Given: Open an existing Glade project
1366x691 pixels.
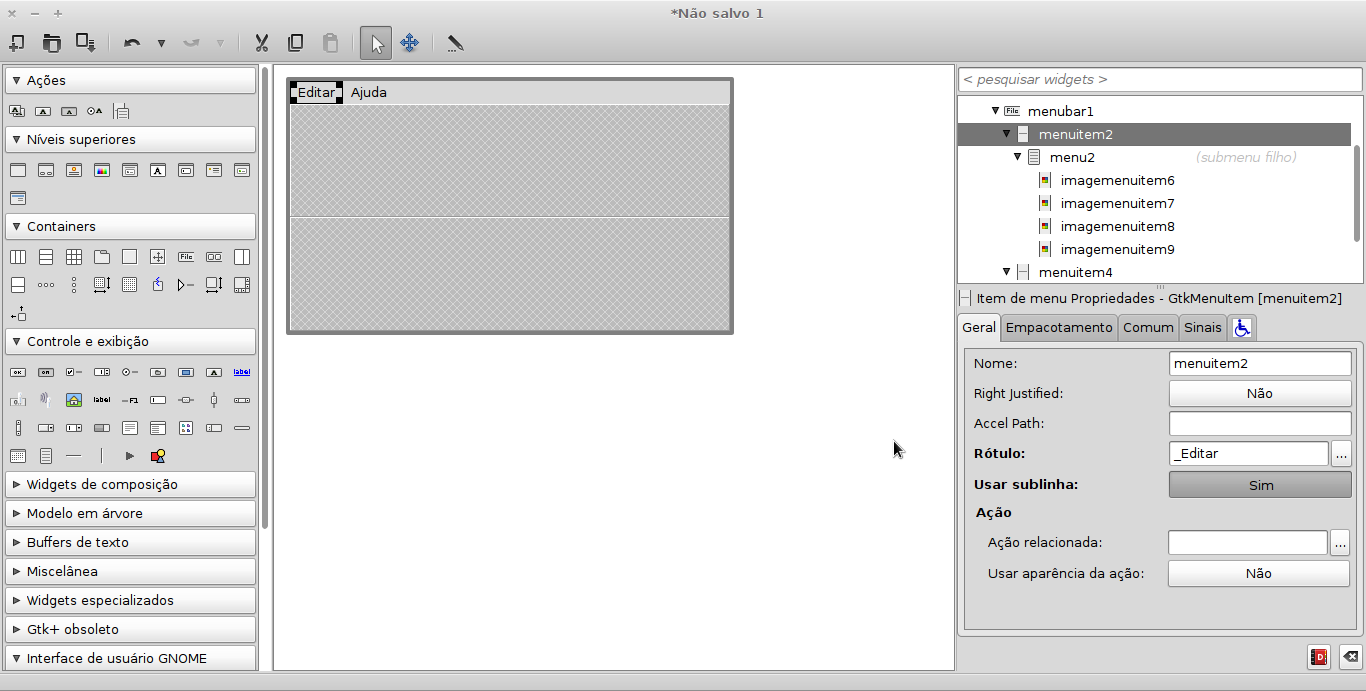Looking at the screenshot, I should 51,42.
